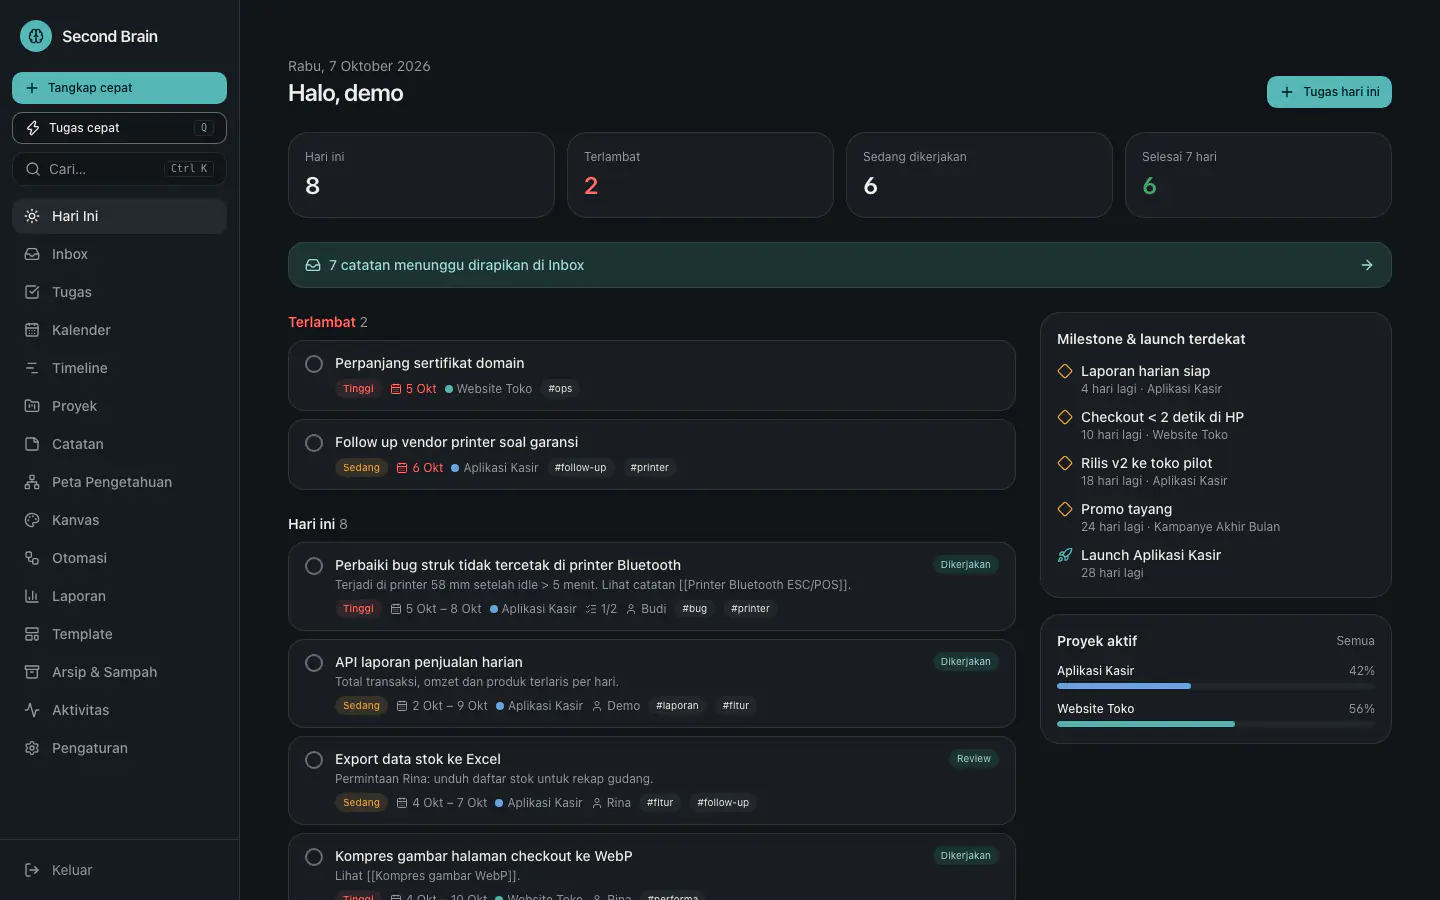Click the #ops tag on Perpanjang sertifikat
The width and height of the screenshot is (1440, 900).
tap(560, 389)
